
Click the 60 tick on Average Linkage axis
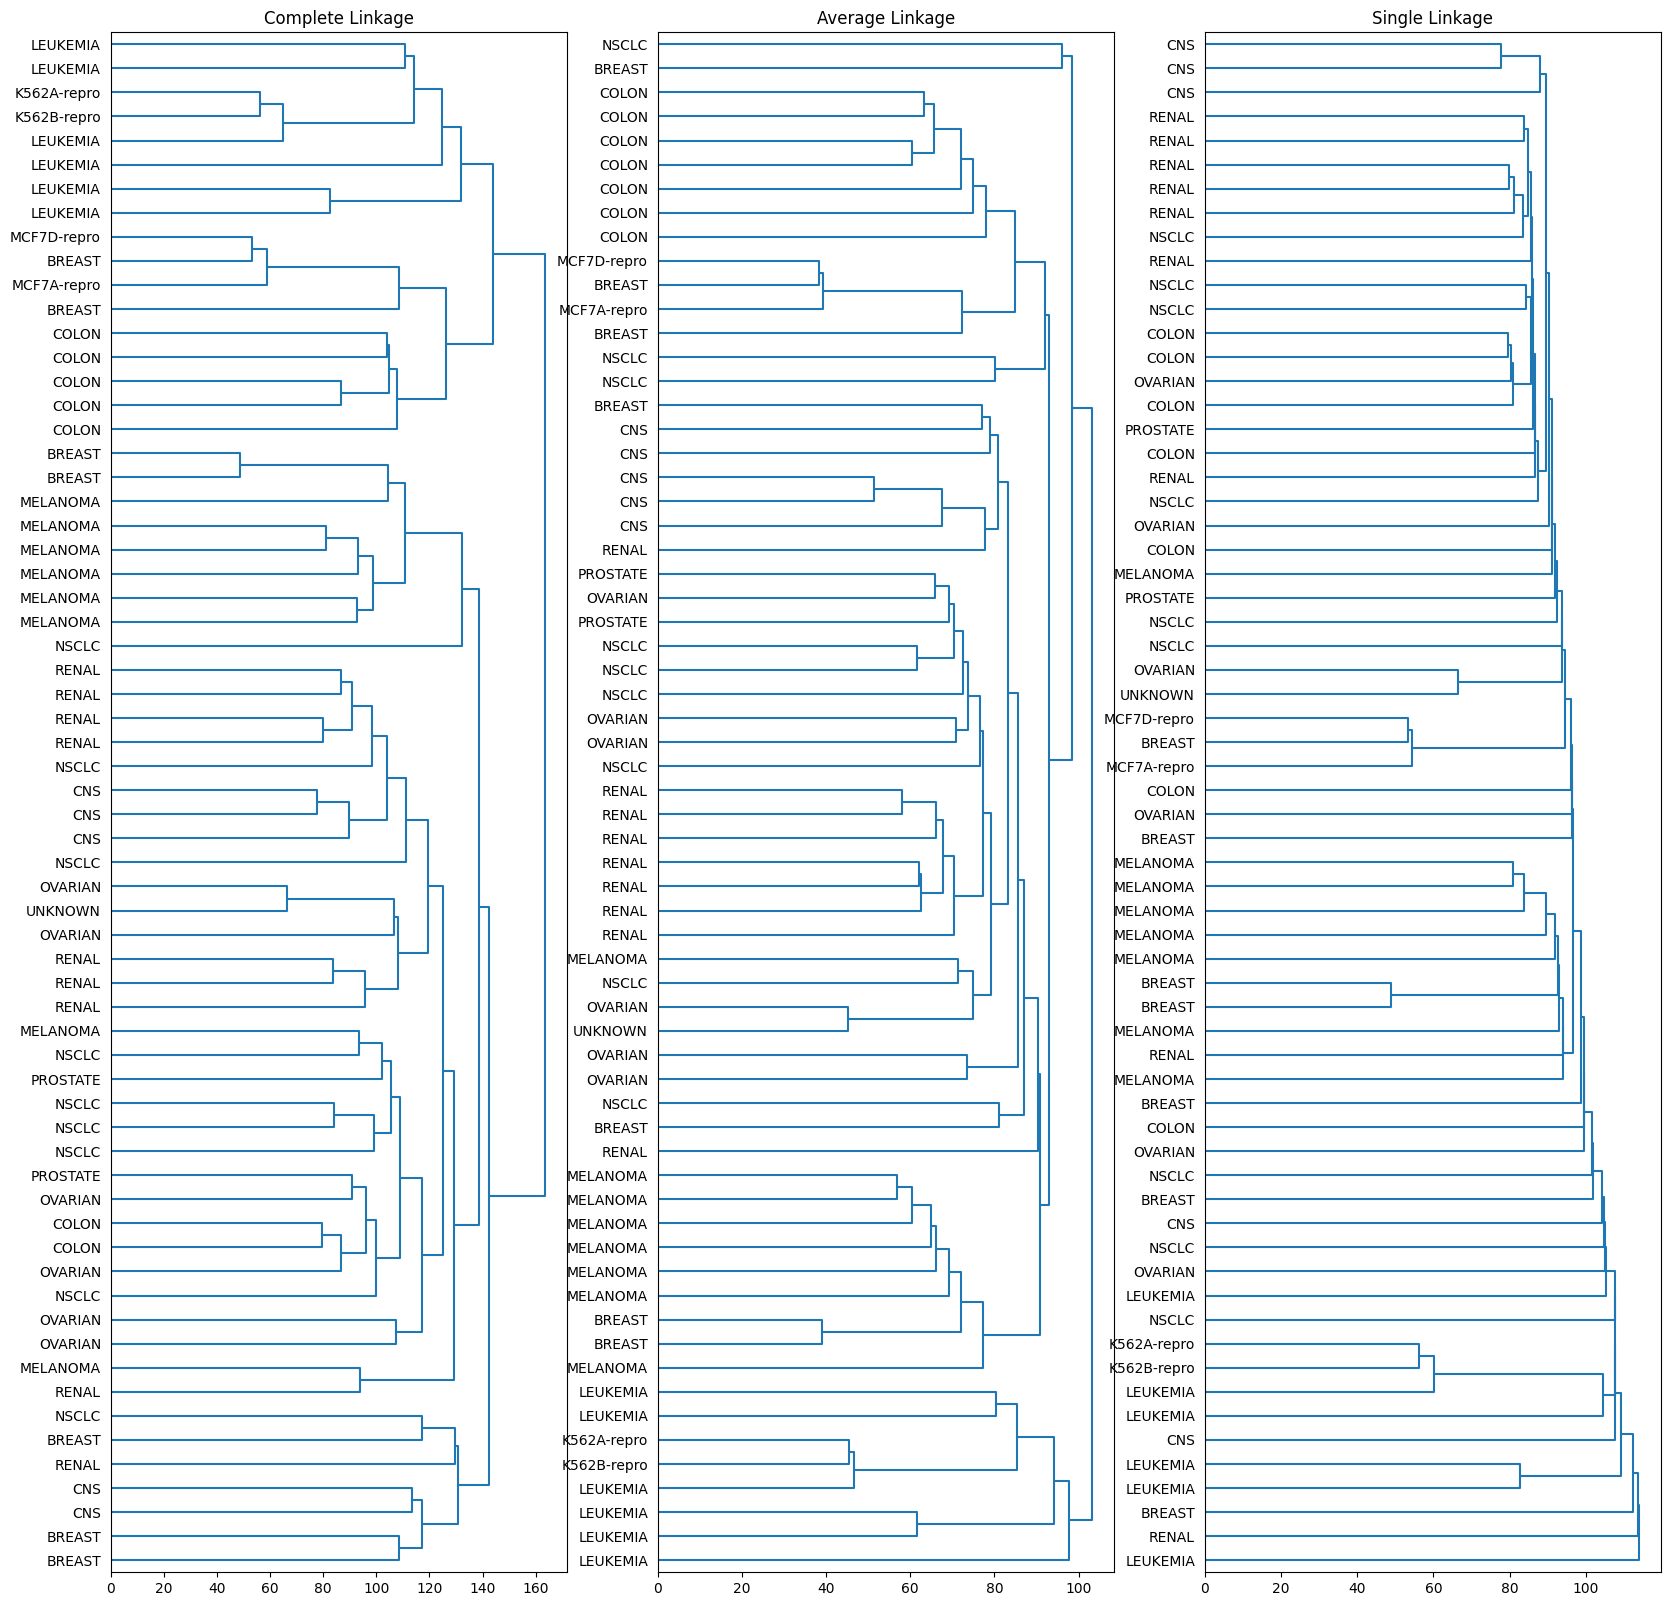910,1586
